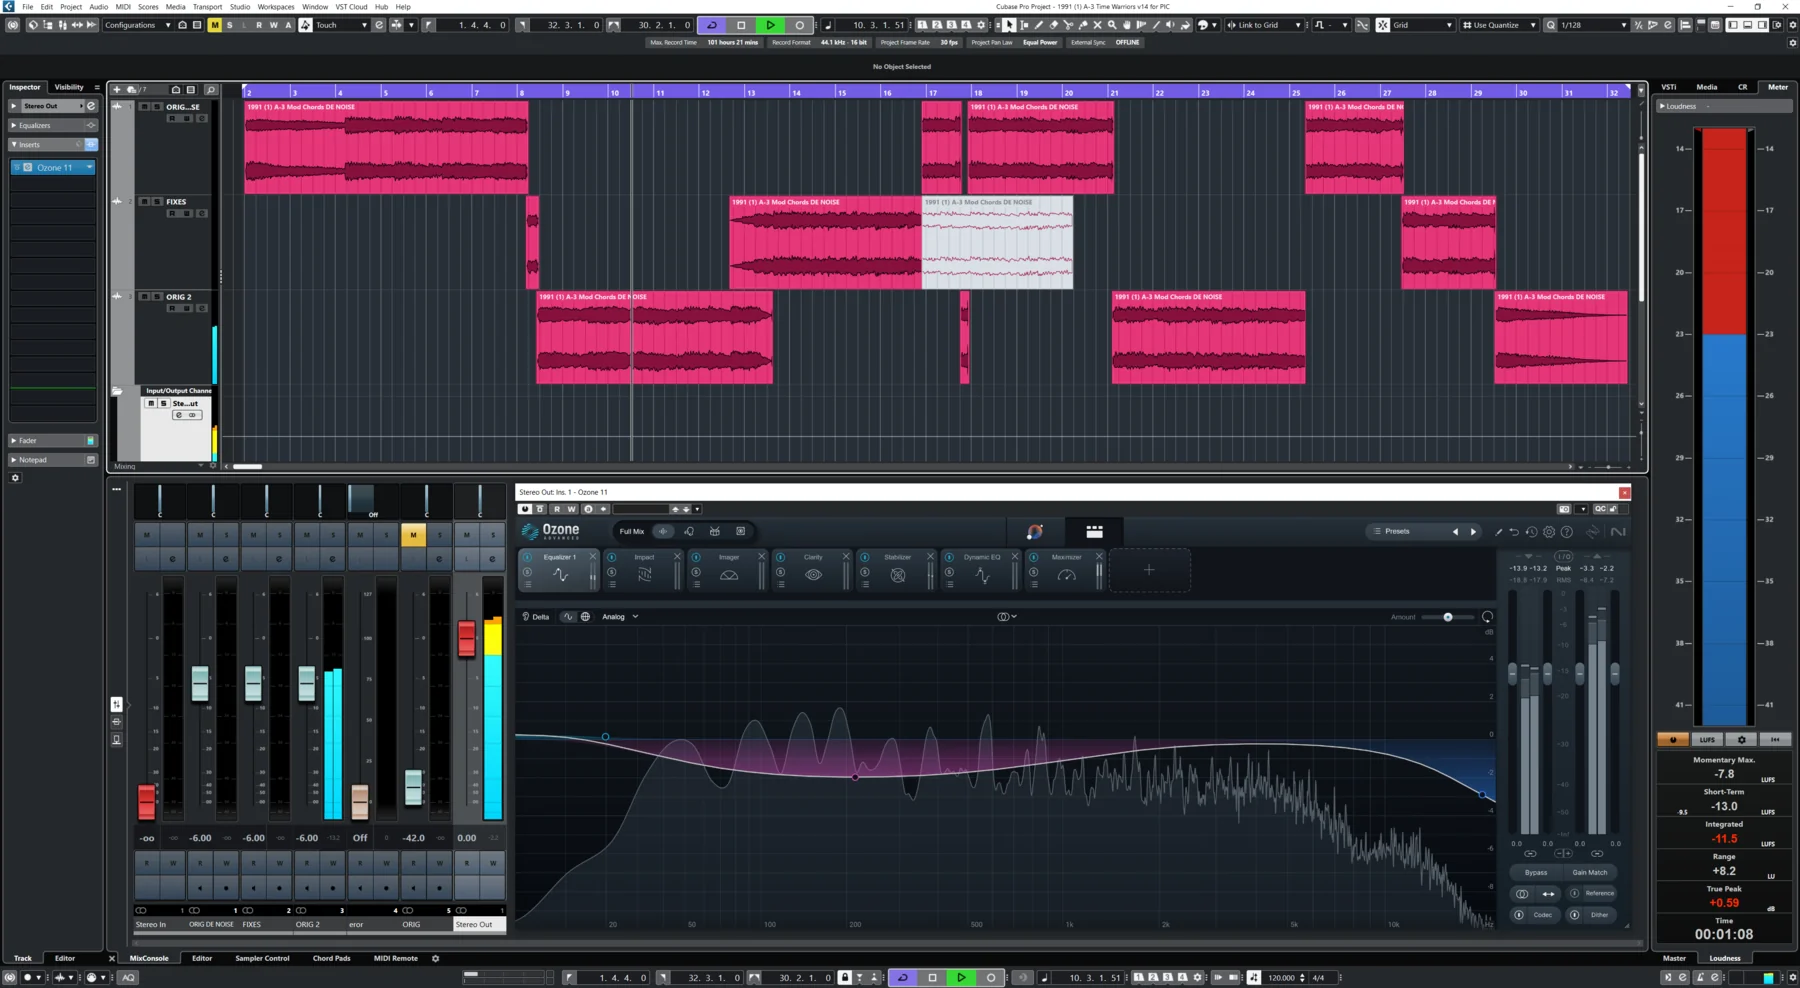Open the Touch automation mode dropdown

pos(341,25)
